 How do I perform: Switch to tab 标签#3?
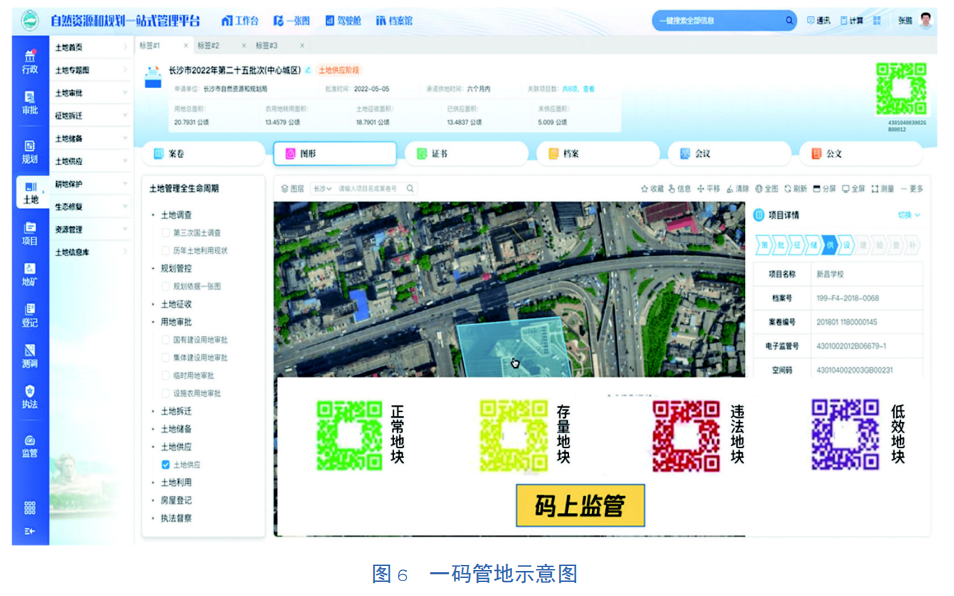pos(266,46)
